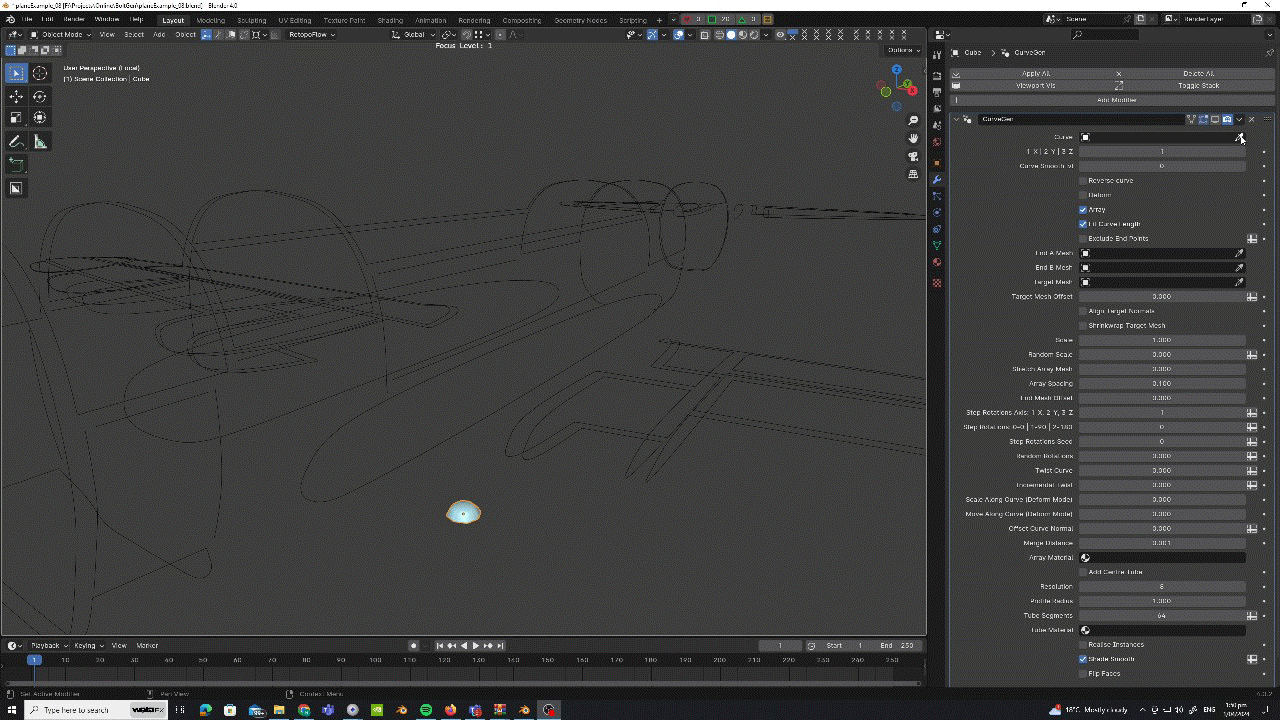The image size is (1280, 720).
Task: Click the eyedropper for End A Mesh
Action: pyautogui.click(x=1239, y=253)
